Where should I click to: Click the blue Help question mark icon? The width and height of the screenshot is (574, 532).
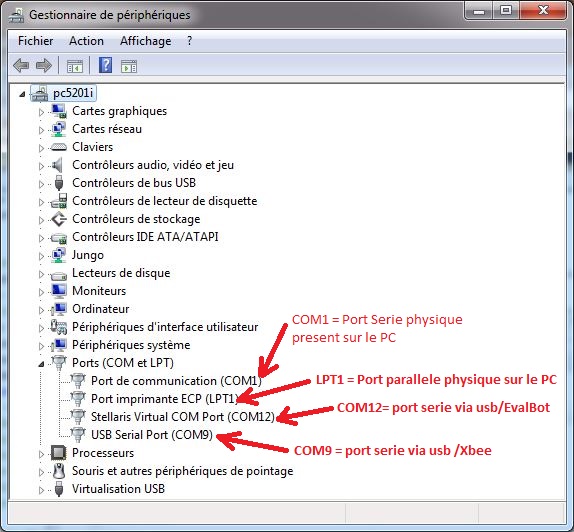coord(105,66)
